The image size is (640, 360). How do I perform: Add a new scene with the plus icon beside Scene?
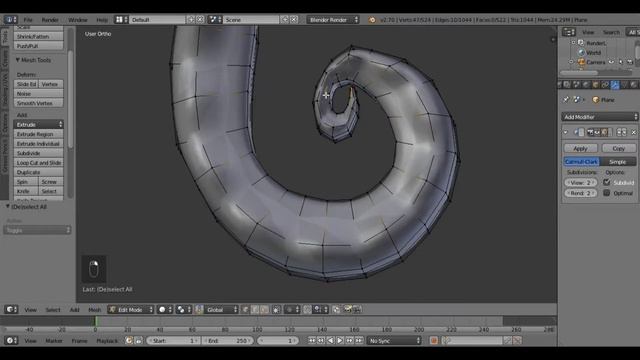coord(284,20)
